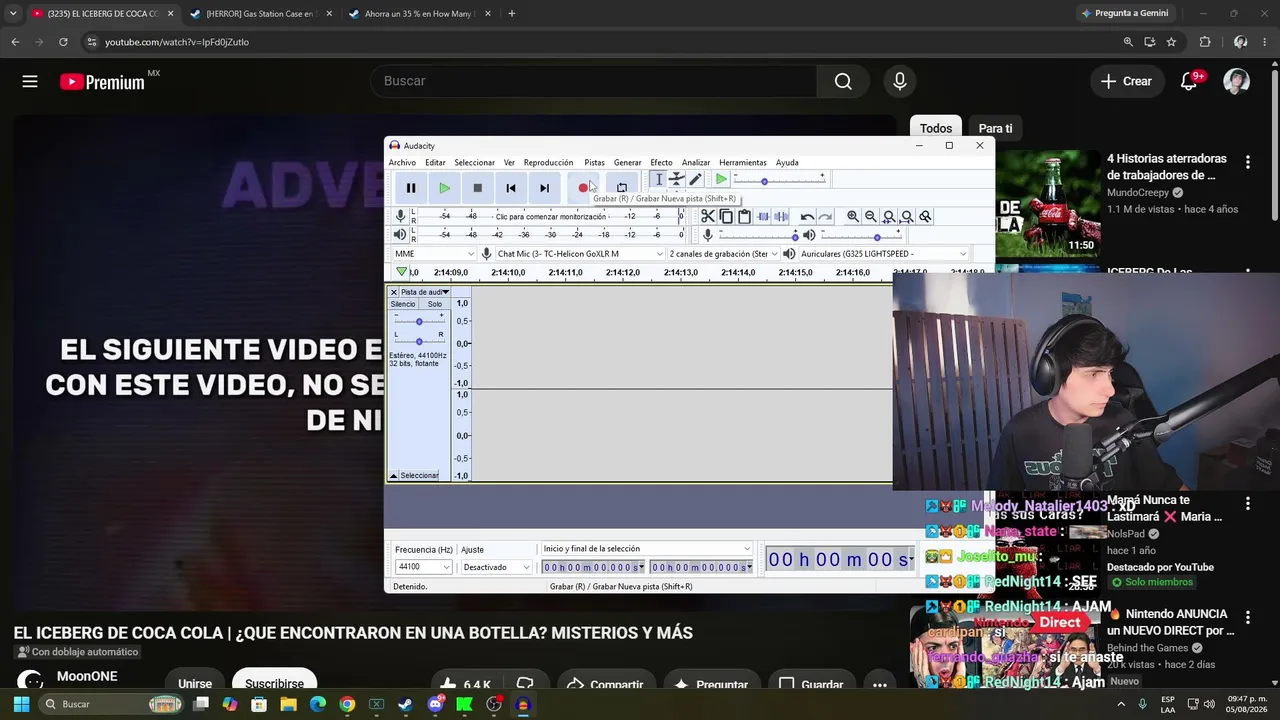The image size is (1280, 720).
Task: Click the track Seleccionar button
Action: coord(419,475)
